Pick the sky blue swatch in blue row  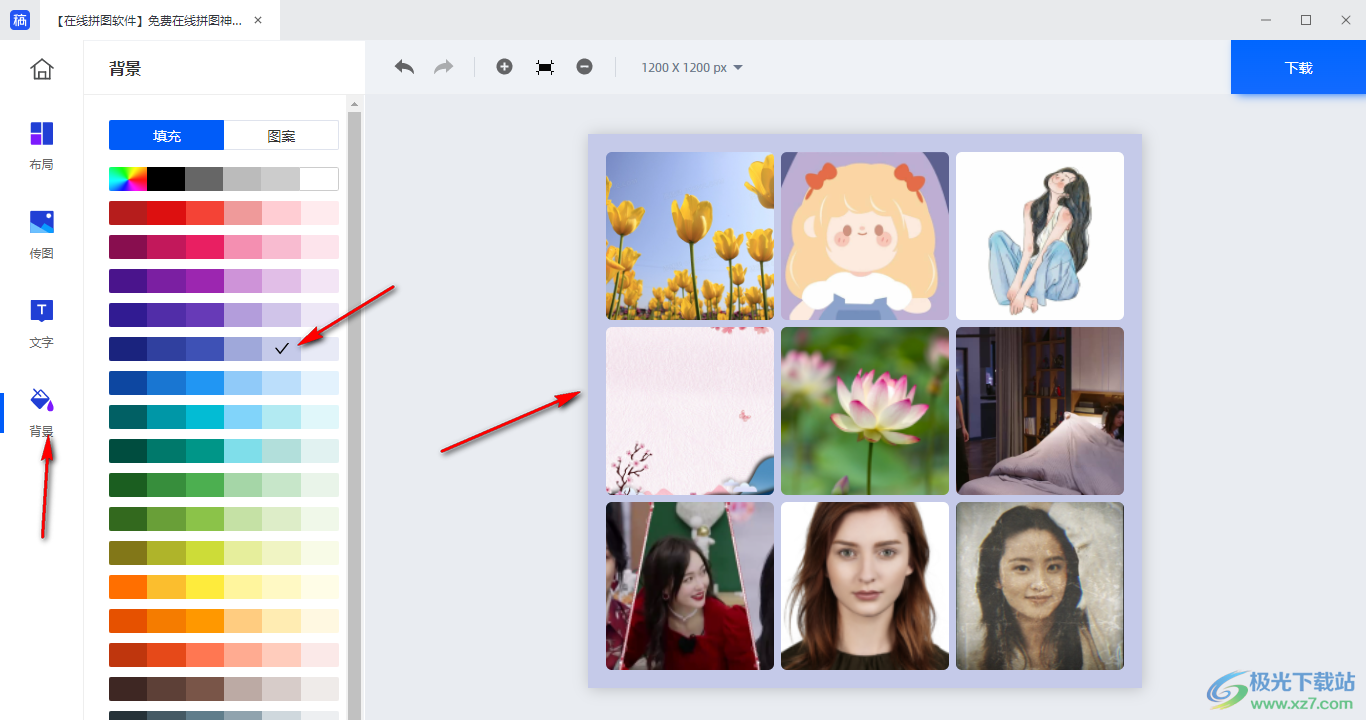coord(204,383)
